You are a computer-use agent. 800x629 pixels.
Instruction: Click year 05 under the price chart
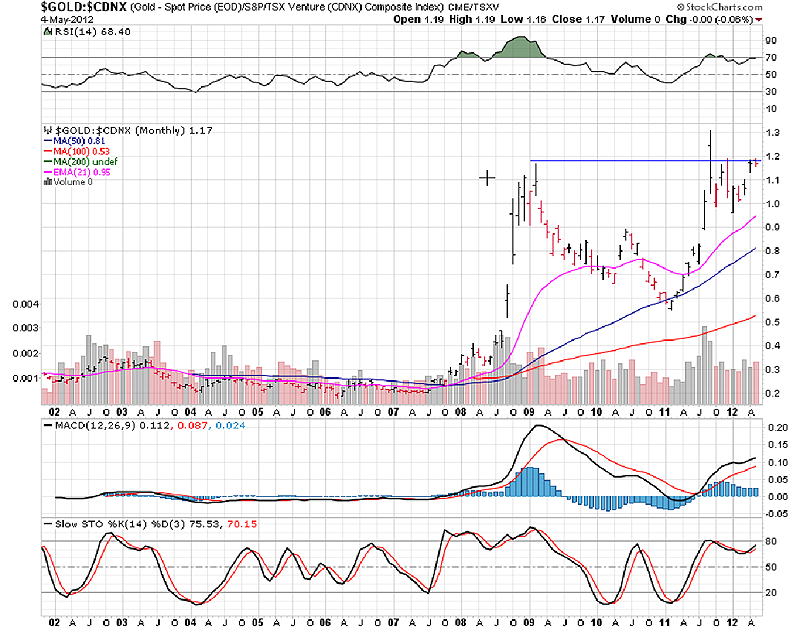(258, 412)
